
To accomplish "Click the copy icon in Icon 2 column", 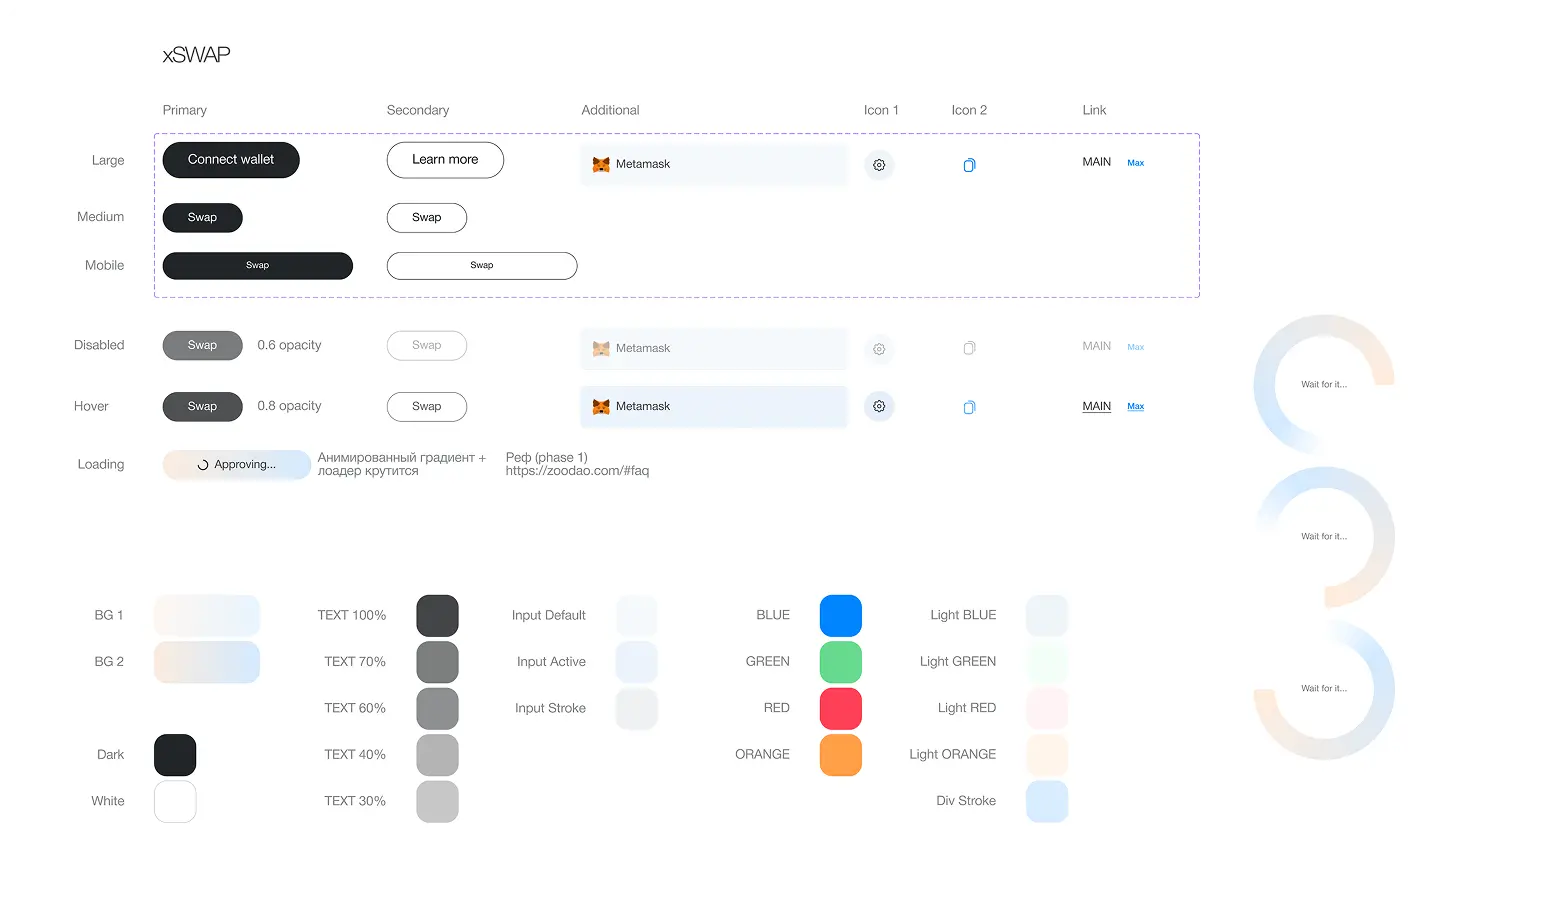I will [969, 164].
